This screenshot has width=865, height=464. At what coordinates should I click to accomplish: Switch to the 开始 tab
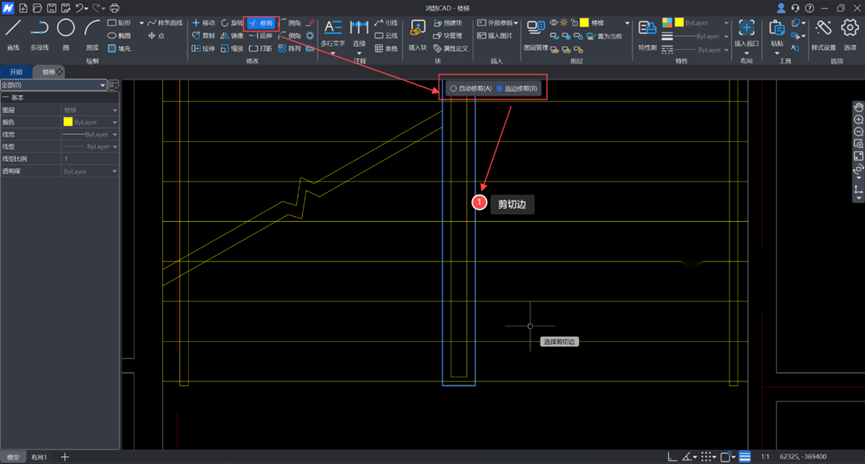point(16,72)
